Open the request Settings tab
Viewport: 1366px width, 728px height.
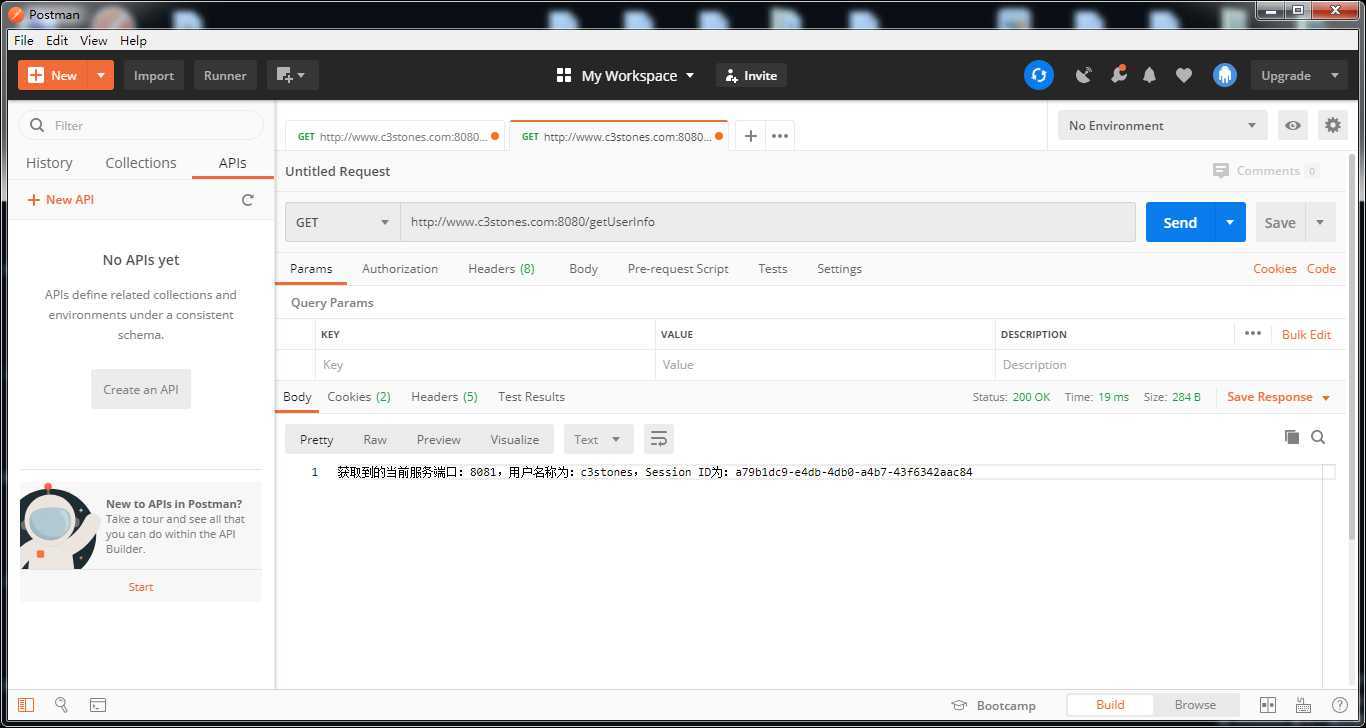pos(839,269)
